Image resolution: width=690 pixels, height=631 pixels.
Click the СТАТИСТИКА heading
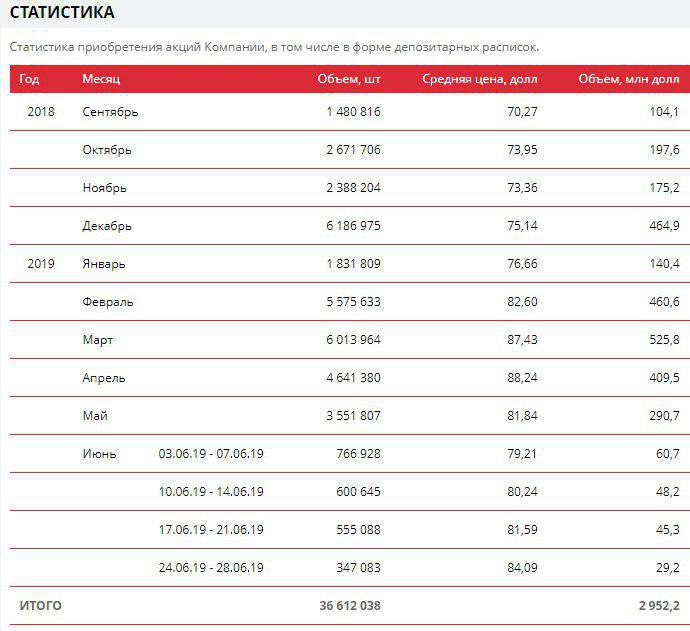[x=62, y=12]
